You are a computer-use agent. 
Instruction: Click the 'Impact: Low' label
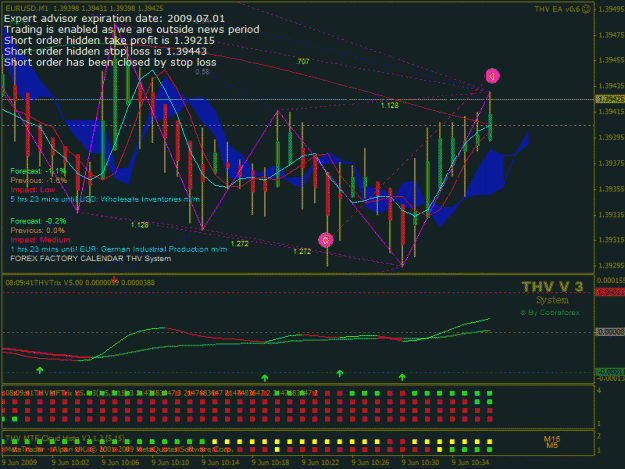pos(33,190)
